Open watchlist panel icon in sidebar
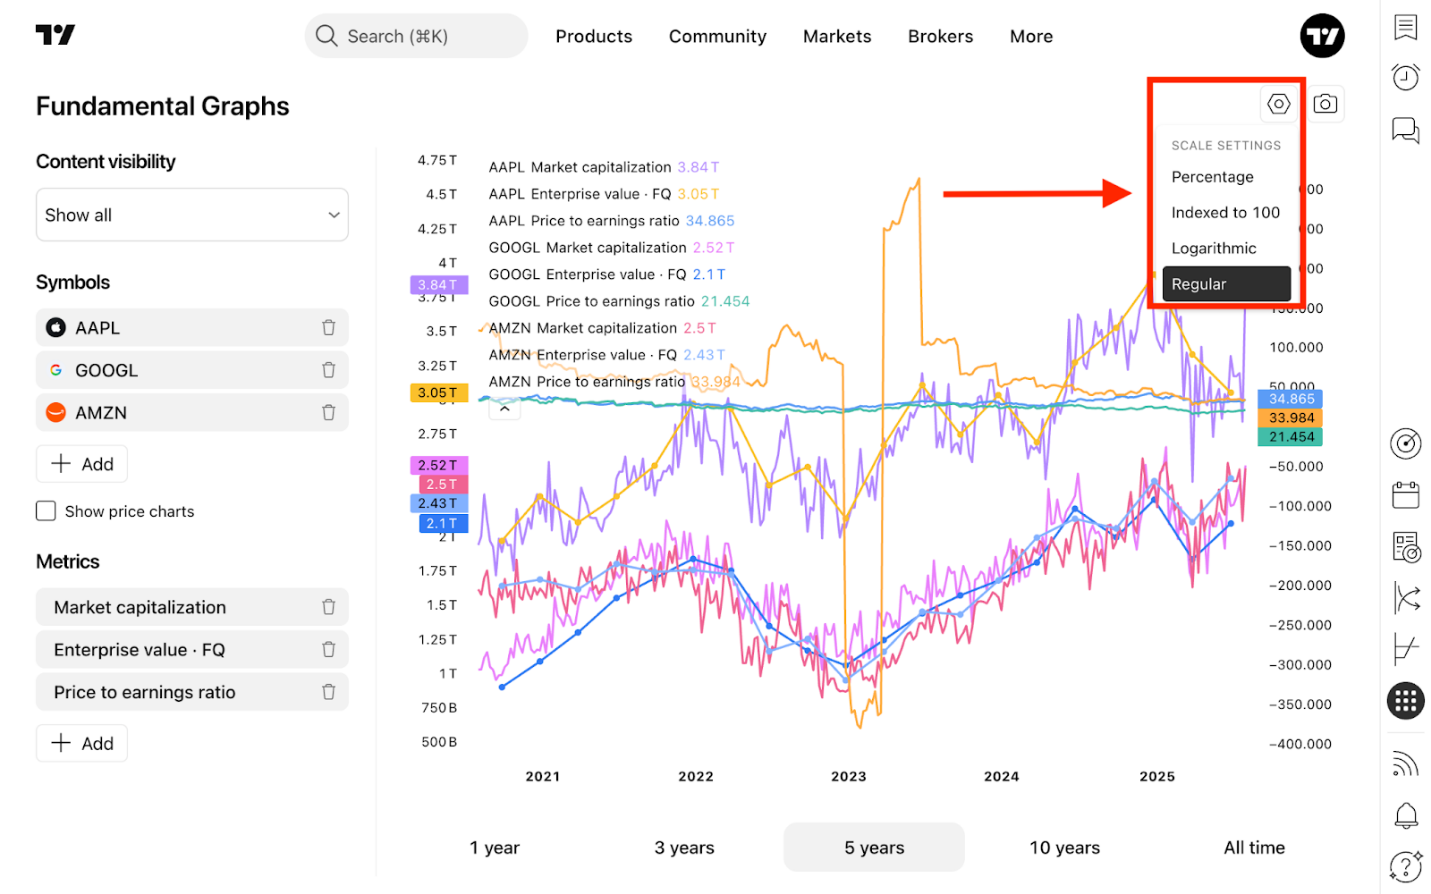The height and width of the screenshot is (894, 1431). 1405,27
